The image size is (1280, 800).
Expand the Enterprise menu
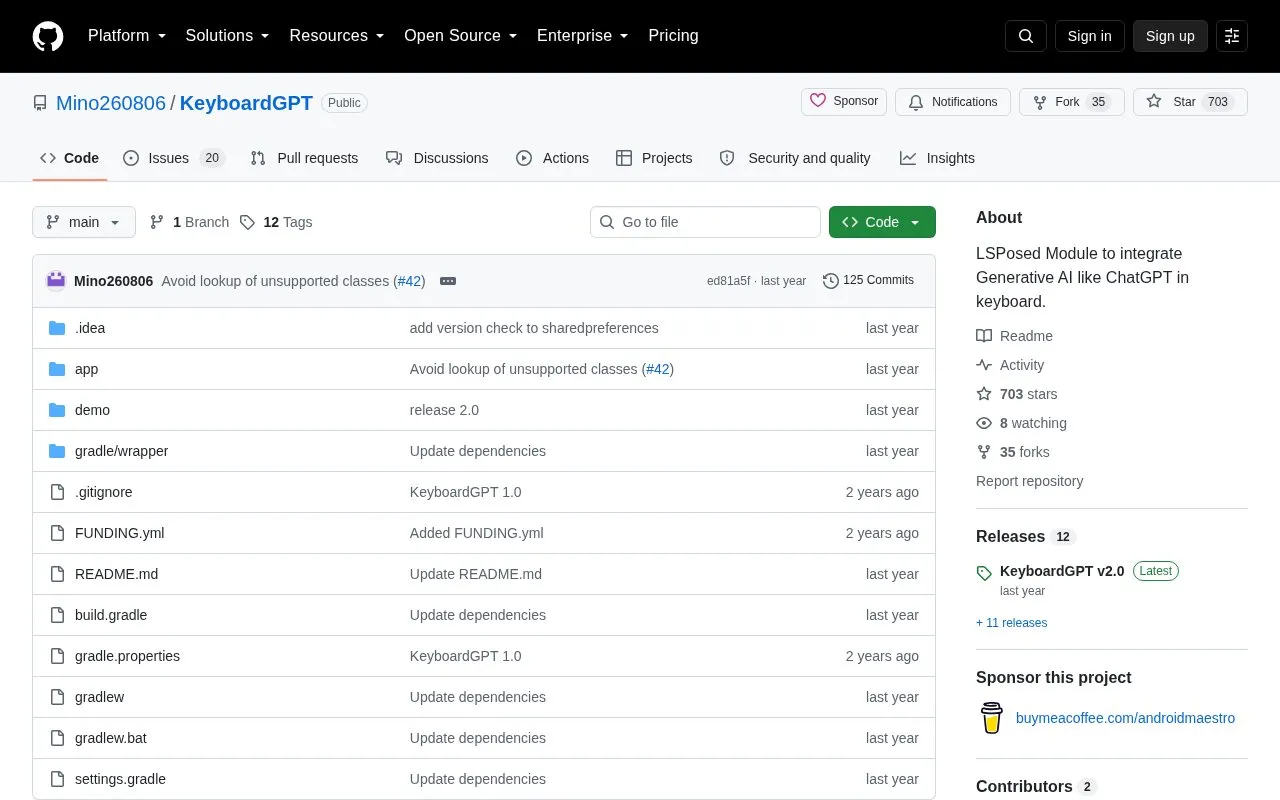[583, 36]
